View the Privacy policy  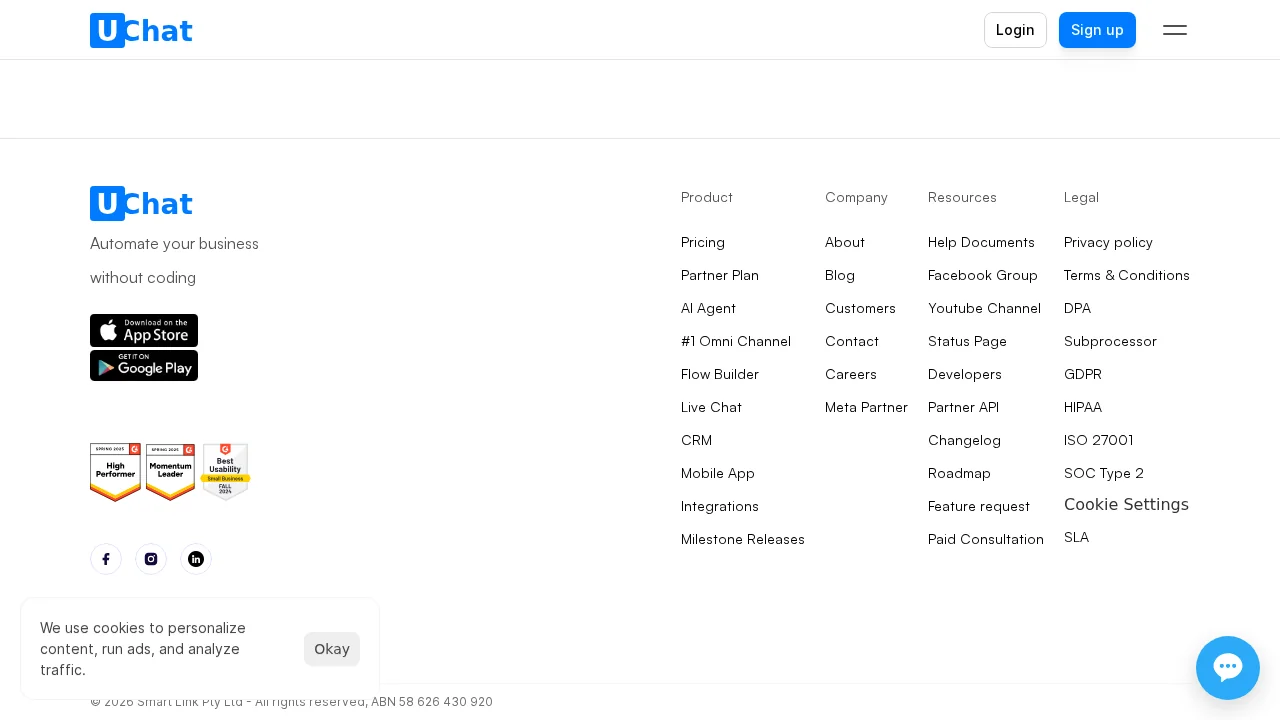tap(1108, 242)
